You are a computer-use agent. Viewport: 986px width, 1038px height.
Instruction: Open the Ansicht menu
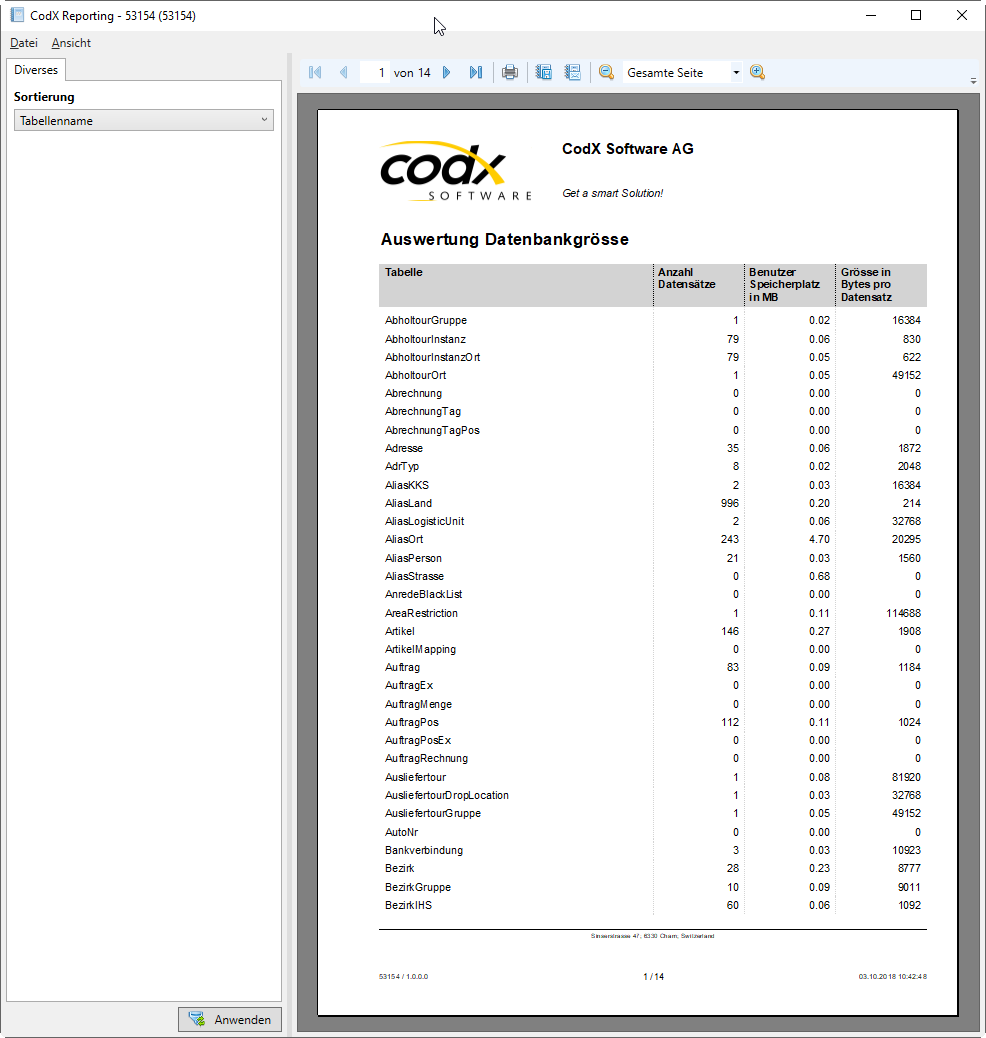[70, 43]
